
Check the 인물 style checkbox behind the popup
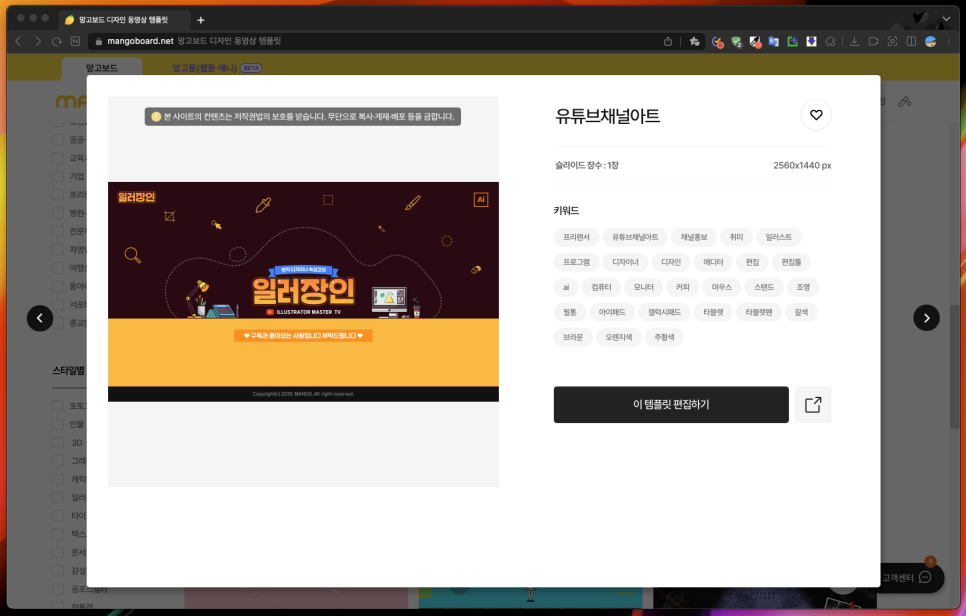coord(58,424)
